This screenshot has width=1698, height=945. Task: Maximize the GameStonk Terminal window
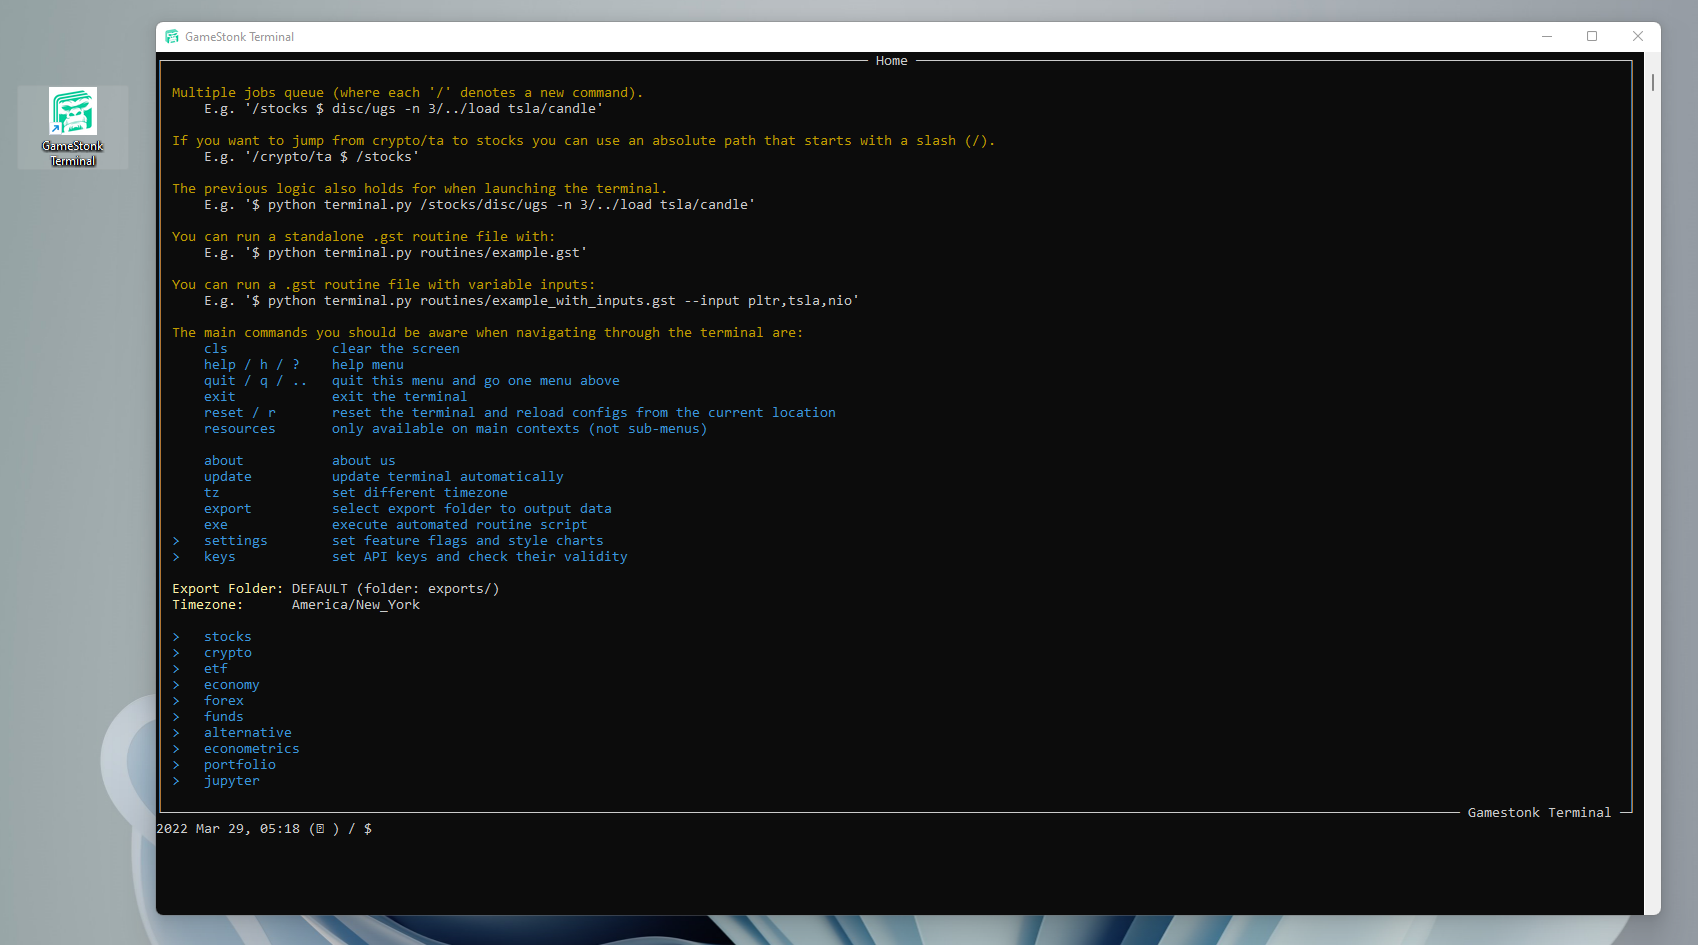(x=1592, y=37)
